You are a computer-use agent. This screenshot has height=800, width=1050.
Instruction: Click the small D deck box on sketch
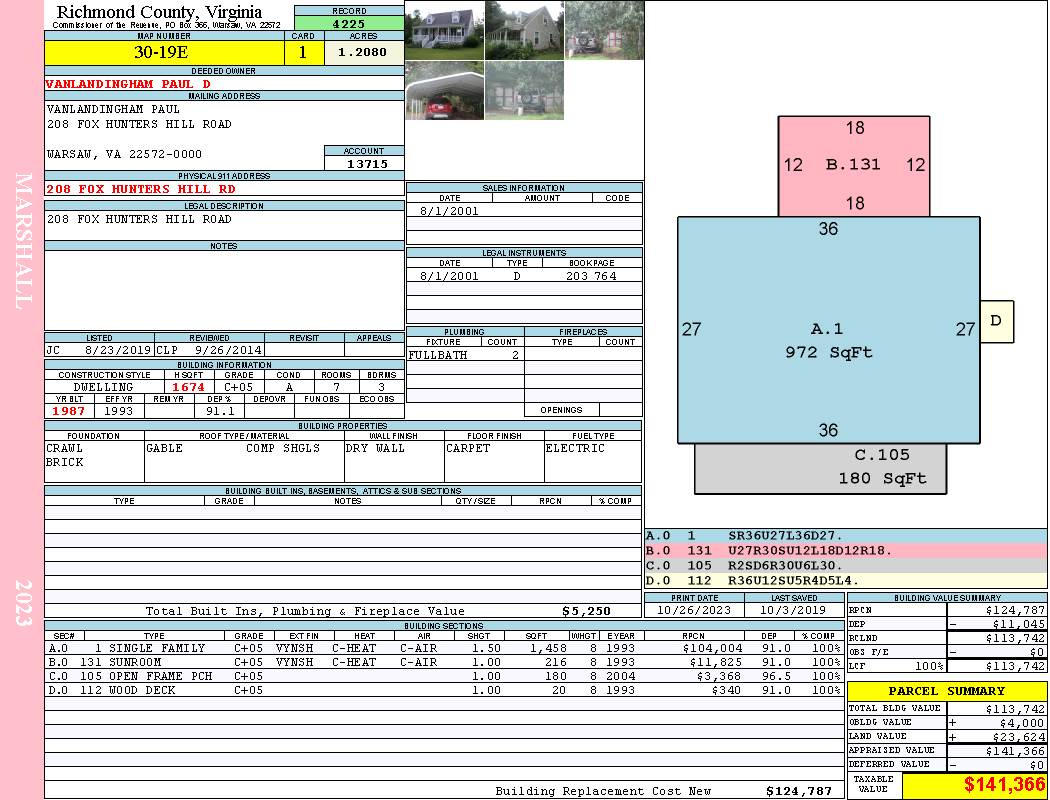997,321
